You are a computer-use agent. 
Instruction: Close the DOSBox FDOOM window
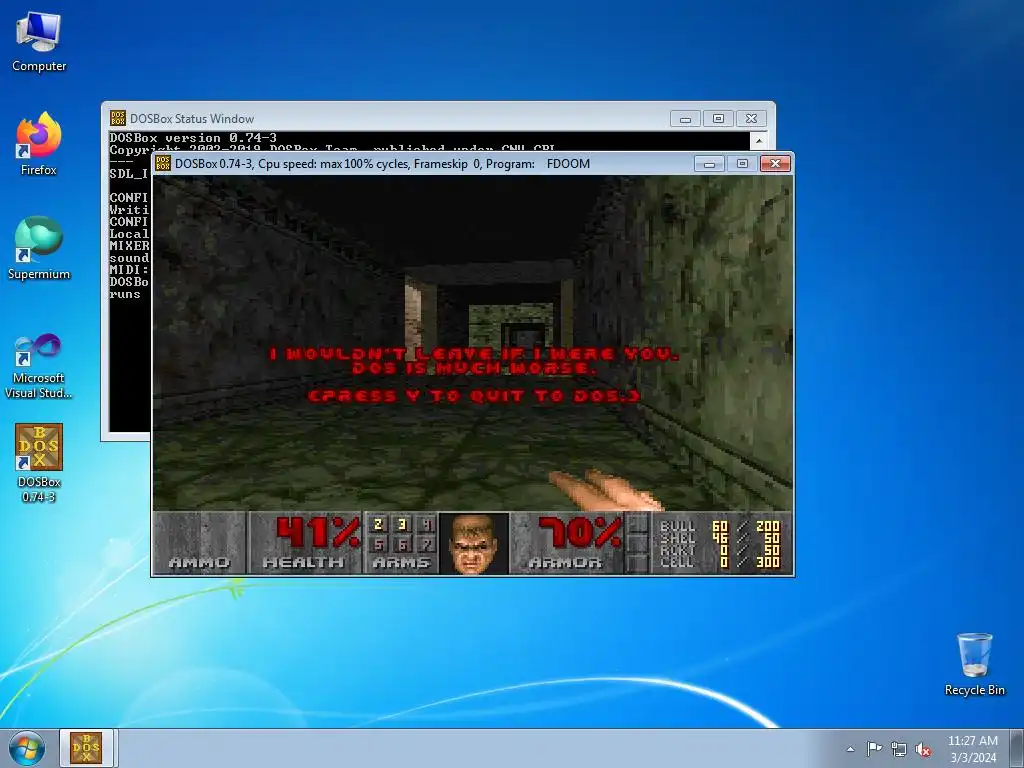(x=775, y=163)
